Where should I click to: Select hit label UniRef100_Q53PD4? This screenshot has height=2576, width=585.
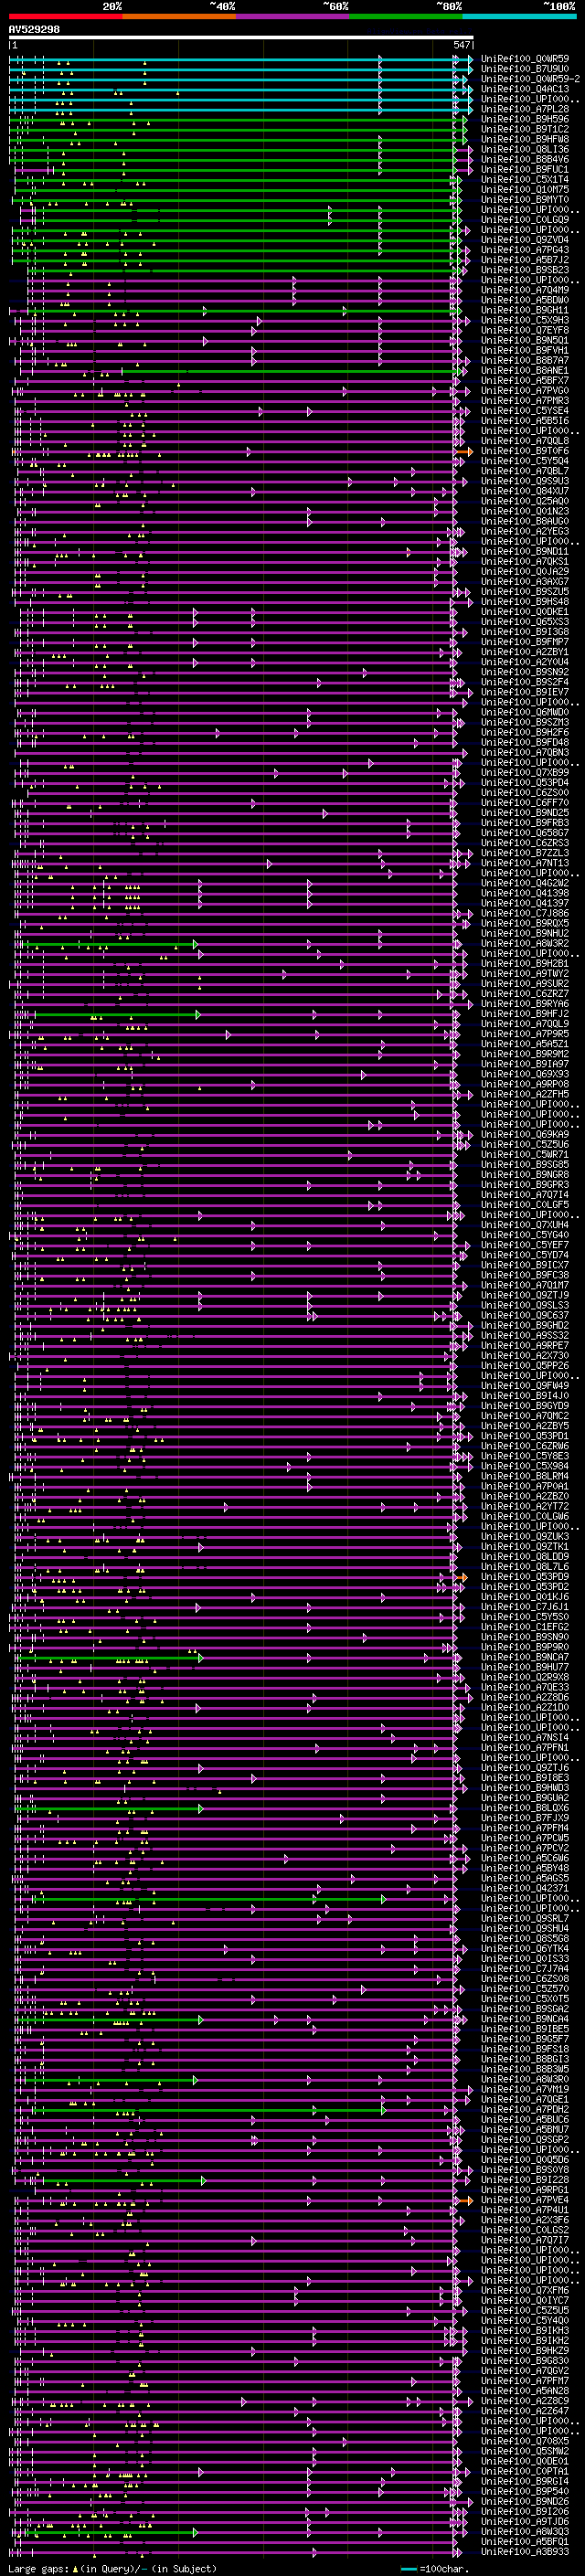[525, 783]
